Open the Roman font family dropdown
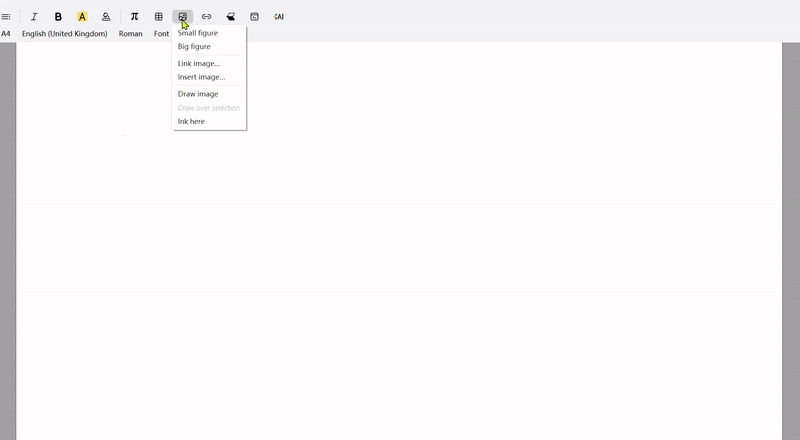The width and height of the screenshot is (800, 440). coord(130,34)
